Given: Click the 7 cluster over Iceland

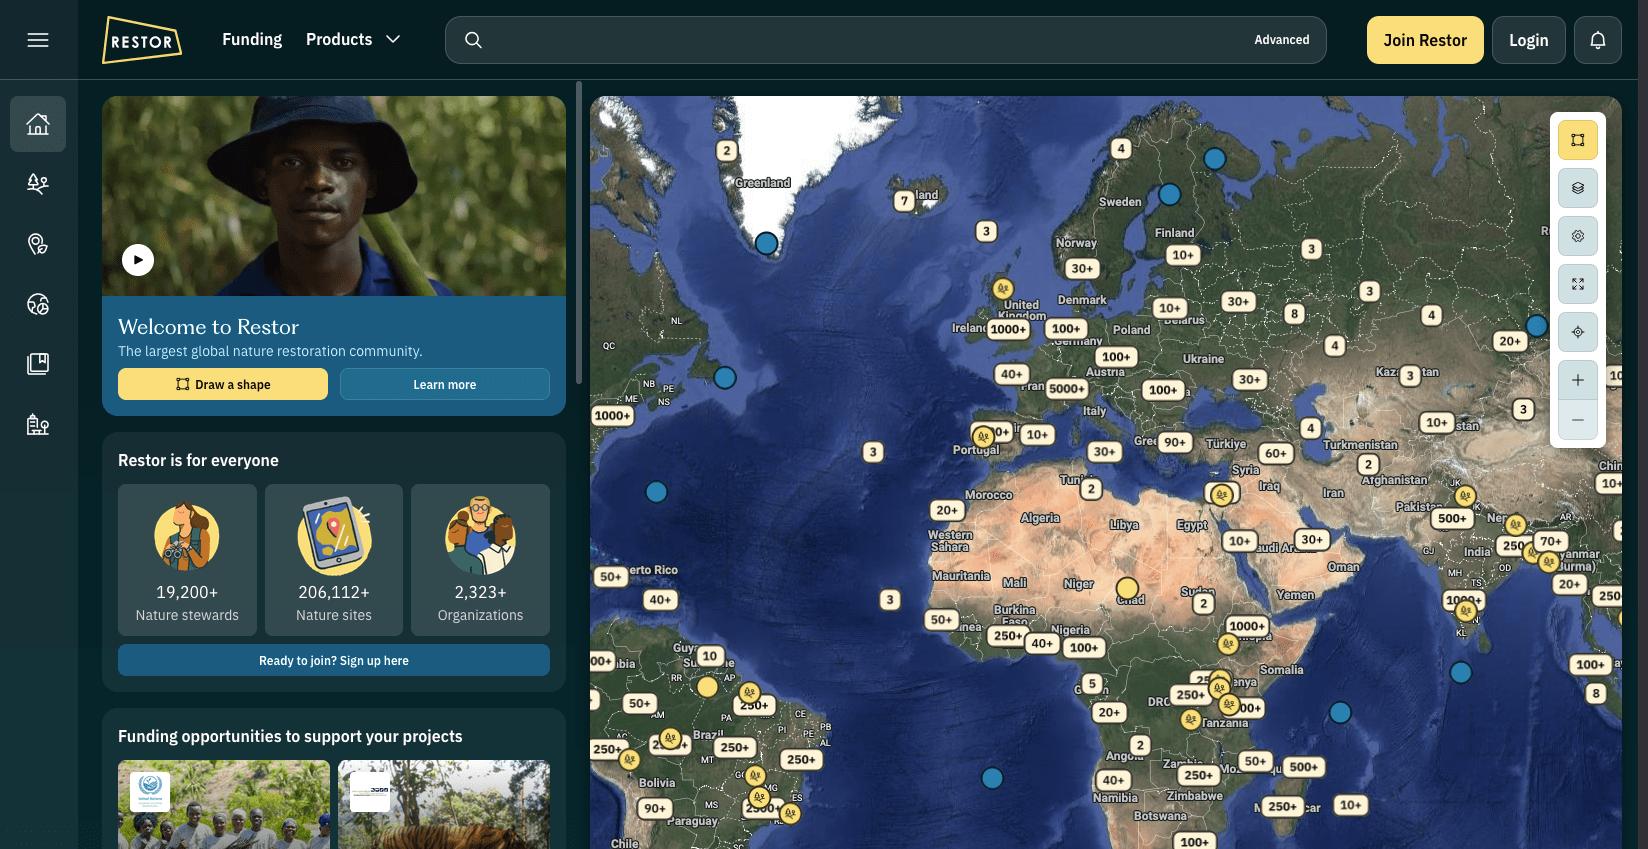Looking at the screenshot, I should coord(904,201).
